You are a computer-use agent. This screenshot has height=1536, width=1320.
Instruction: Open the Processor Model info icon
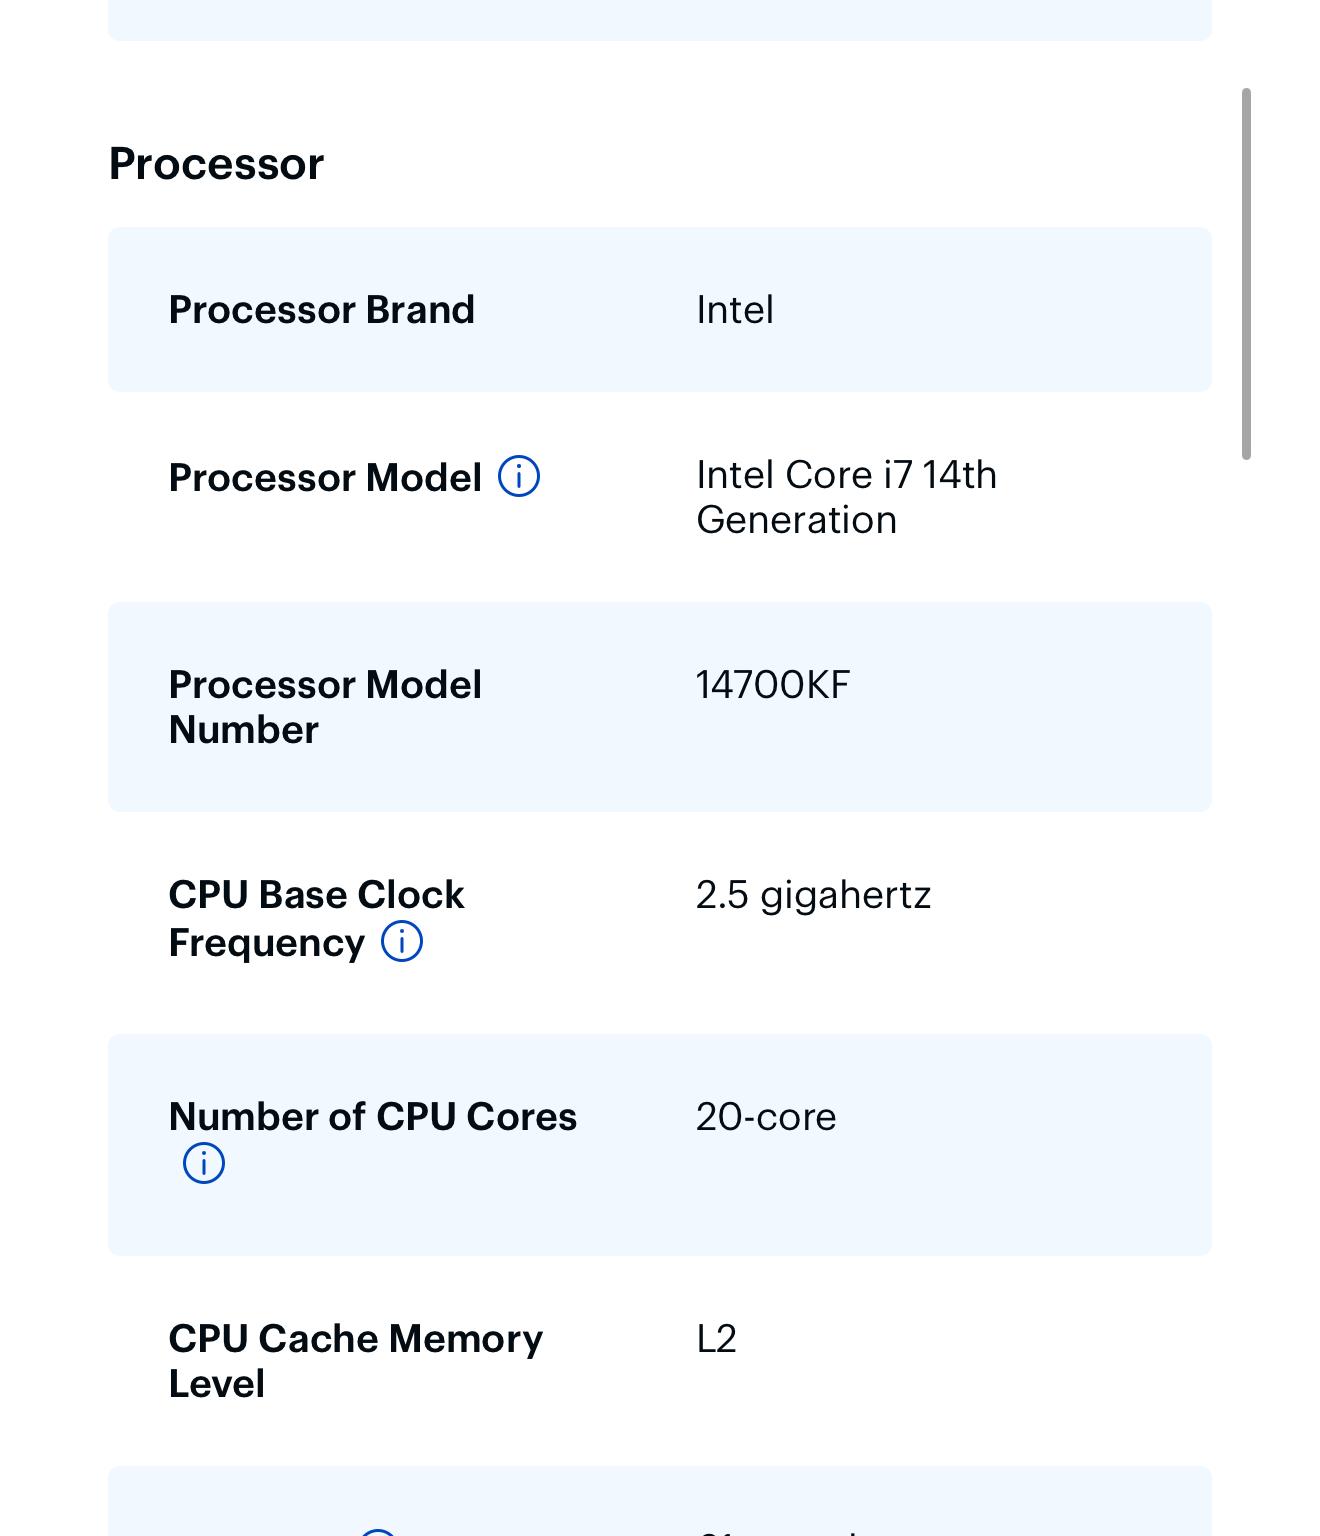point(519,476)
